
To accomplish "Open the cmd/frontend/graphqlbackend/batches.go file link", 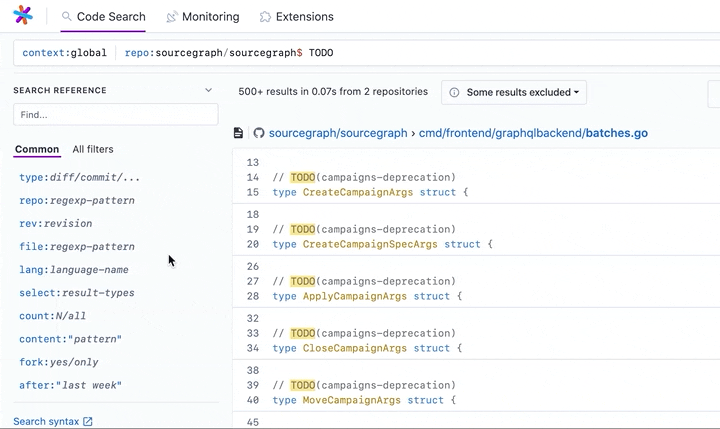I will click(x=533, y=133).
